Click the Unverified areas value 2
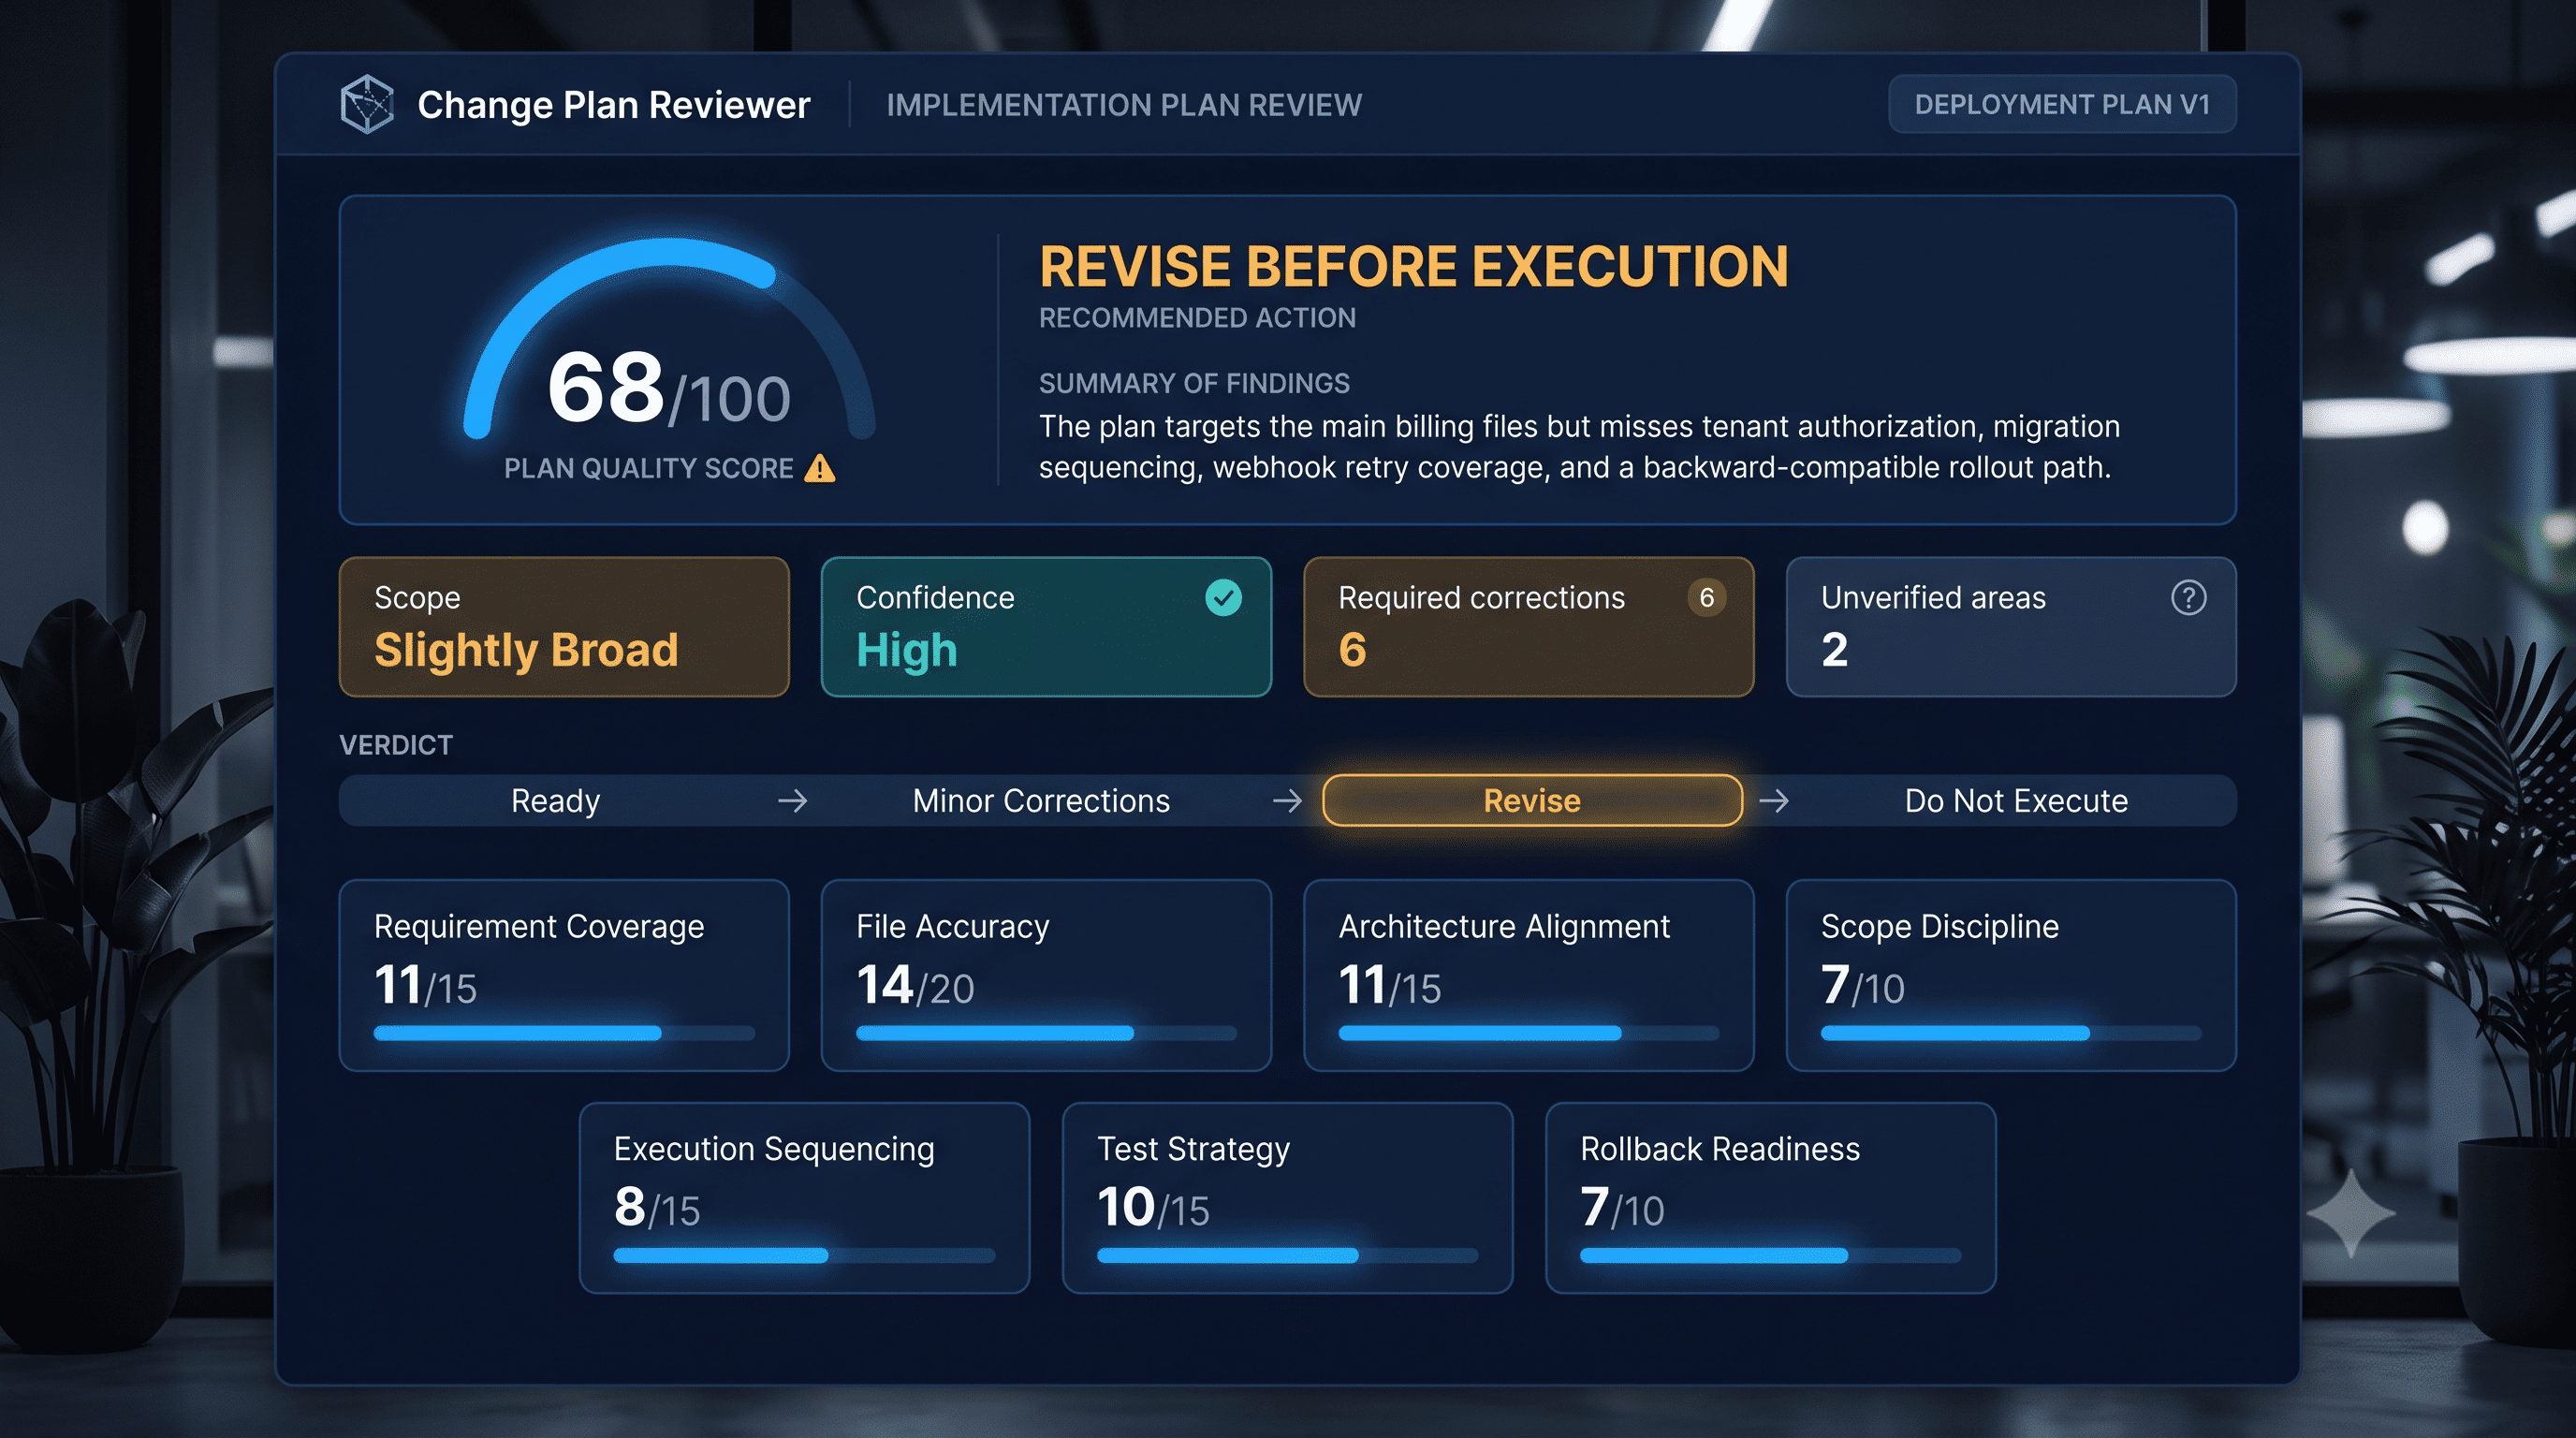This screenshot has height=1438, width=2576. coord(1834,650)
